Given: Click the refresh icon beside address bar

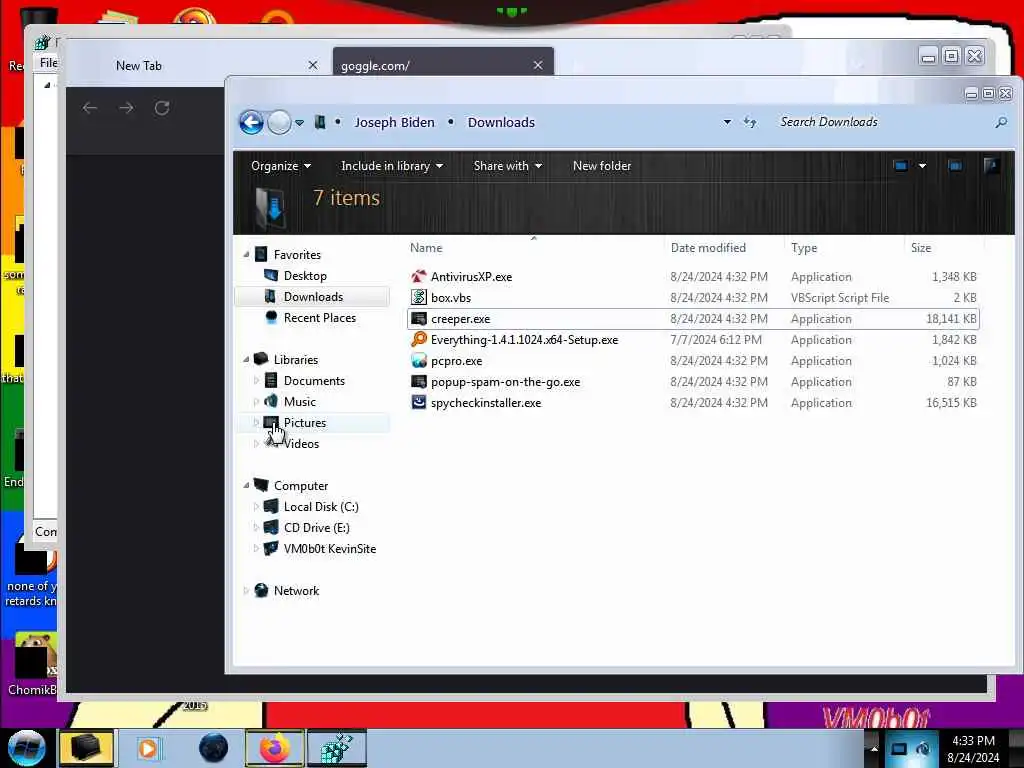Looking at the screenshot, I should (750, 122).
